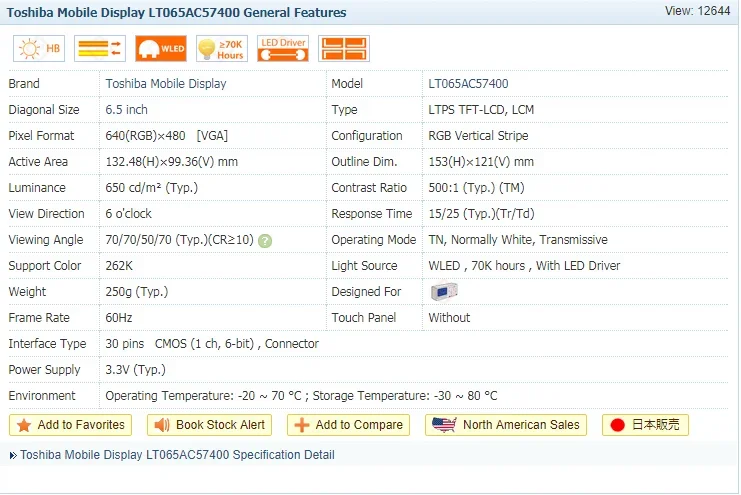The width and height of the screenshot is (741, 495).
Task: Click the orange WLED backlight icon
Action: coord(161,49)
